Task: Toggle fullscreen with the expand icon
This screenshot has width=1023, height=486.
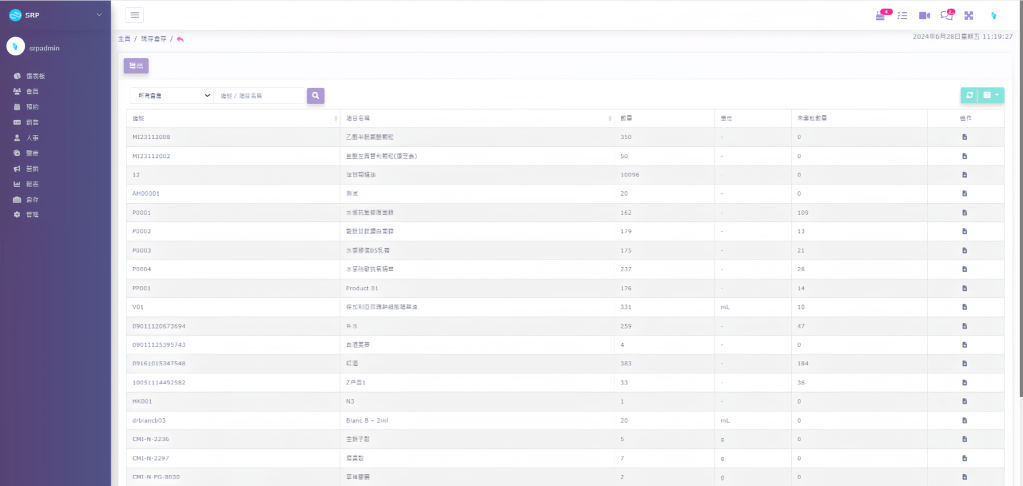Action: (969, 15)
